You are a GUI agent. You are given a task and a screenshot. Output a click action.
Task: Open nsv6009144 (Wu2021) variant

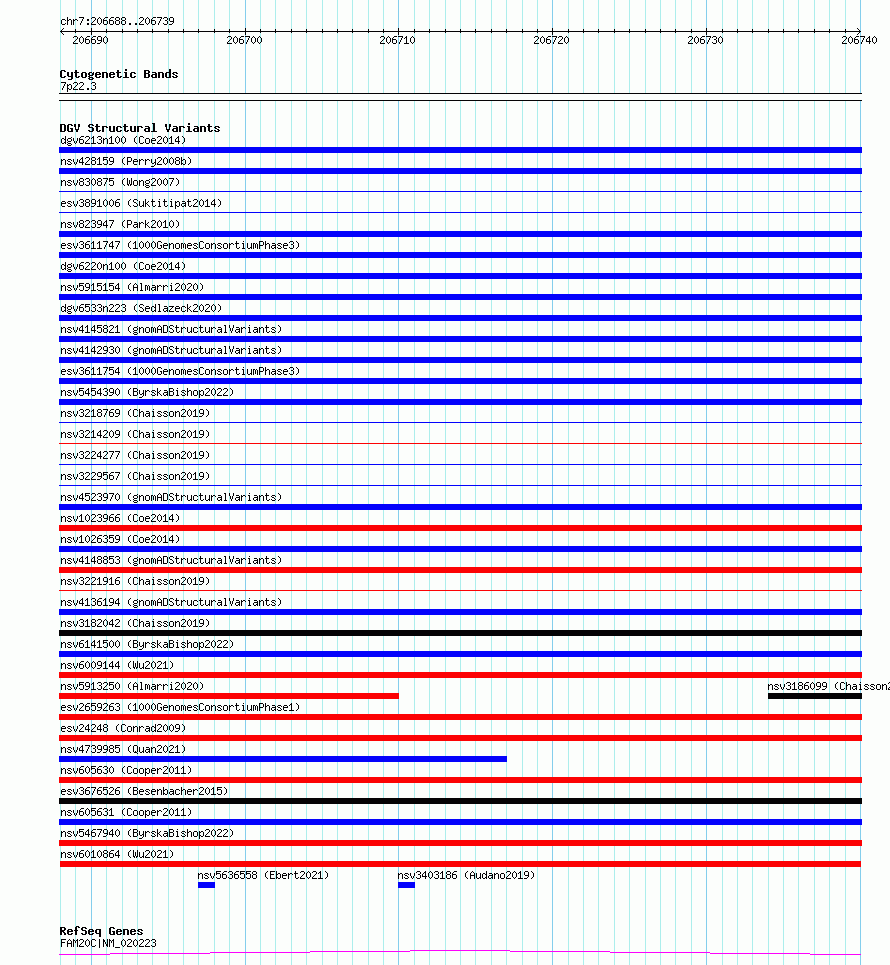coord(117,665)
